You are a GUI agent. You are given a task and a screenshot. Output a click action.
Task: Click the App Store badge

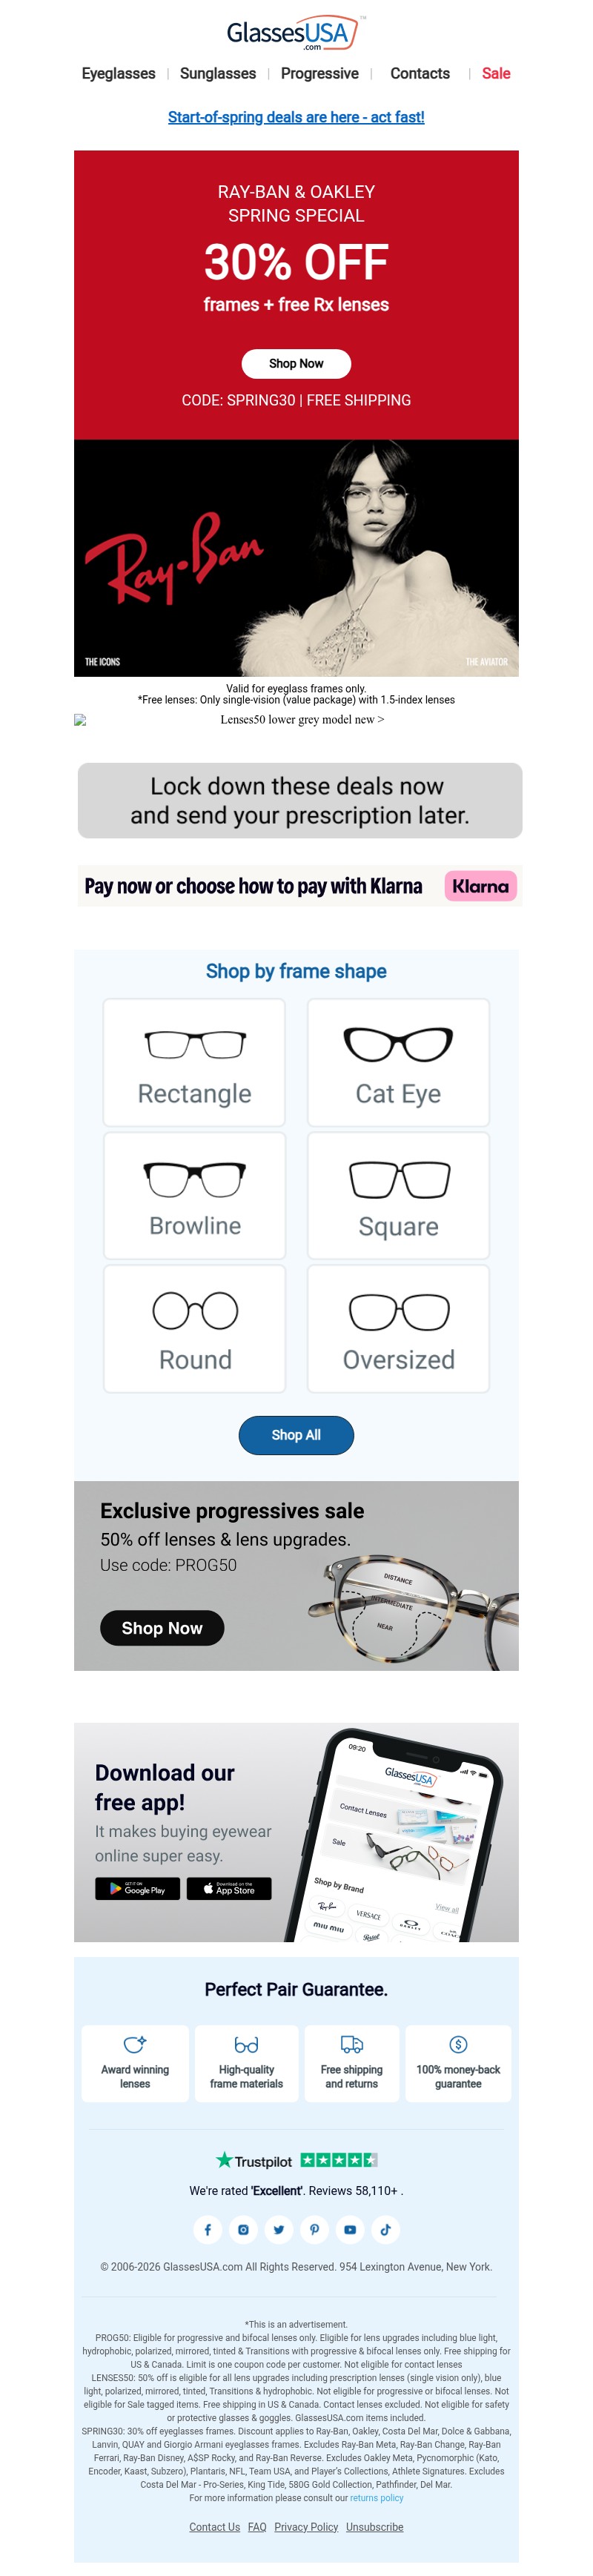(x=229, y=1889)
